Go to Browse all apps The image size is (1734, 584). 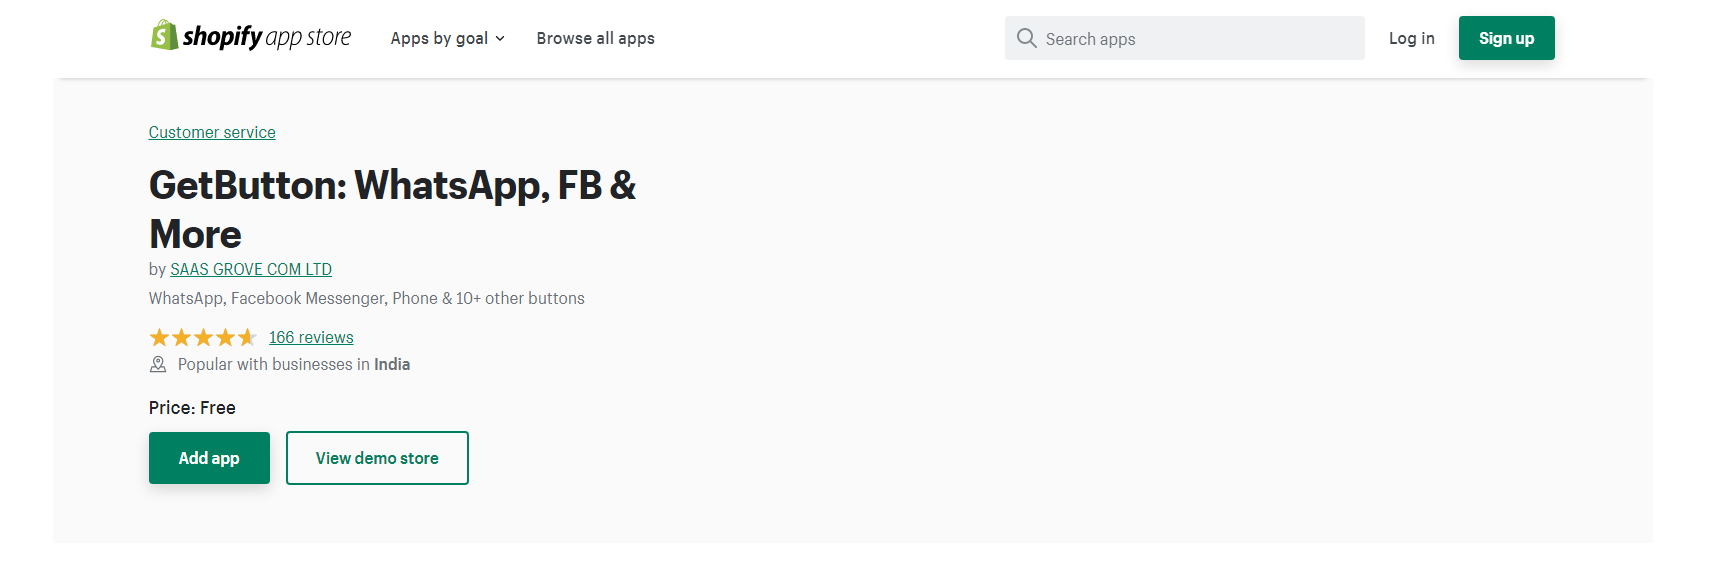(595, 39)
